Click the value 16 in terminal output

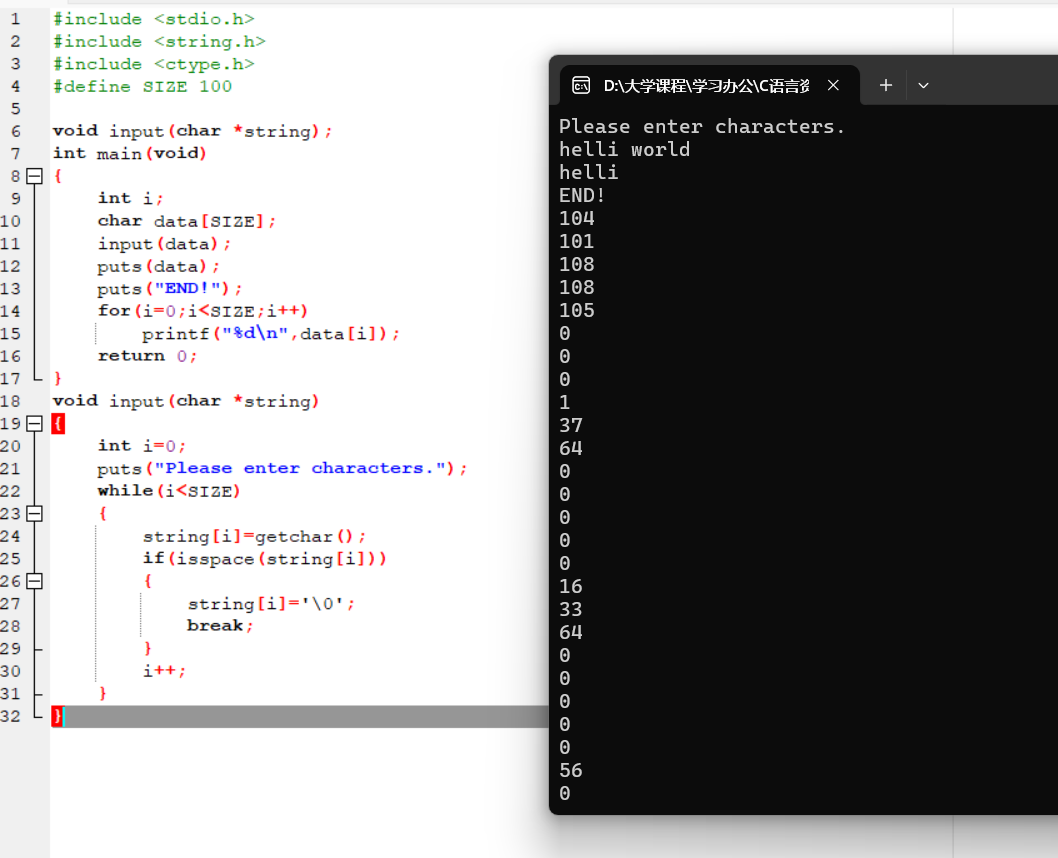pyautogui.click(x=571, y=587)
